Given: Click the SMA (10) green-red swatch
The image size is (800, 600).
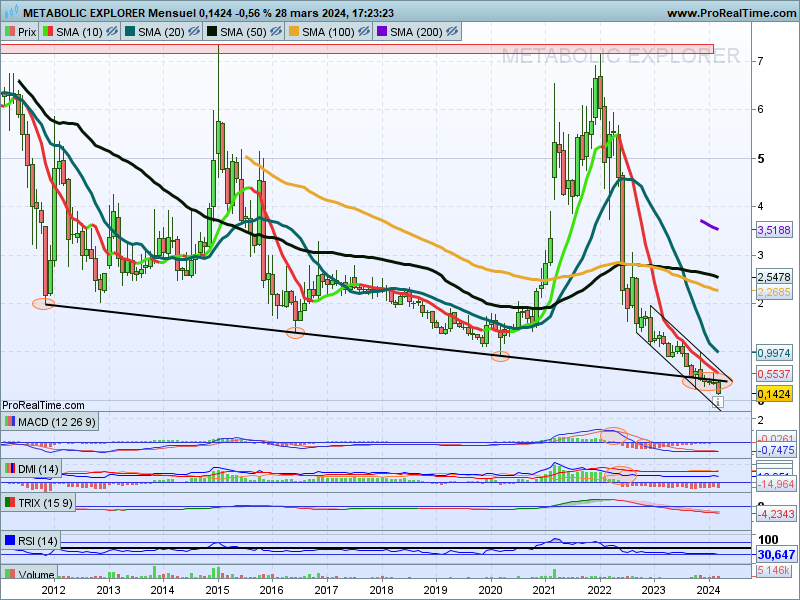Looking at the screenshot, I should click(x=48, y=32).
